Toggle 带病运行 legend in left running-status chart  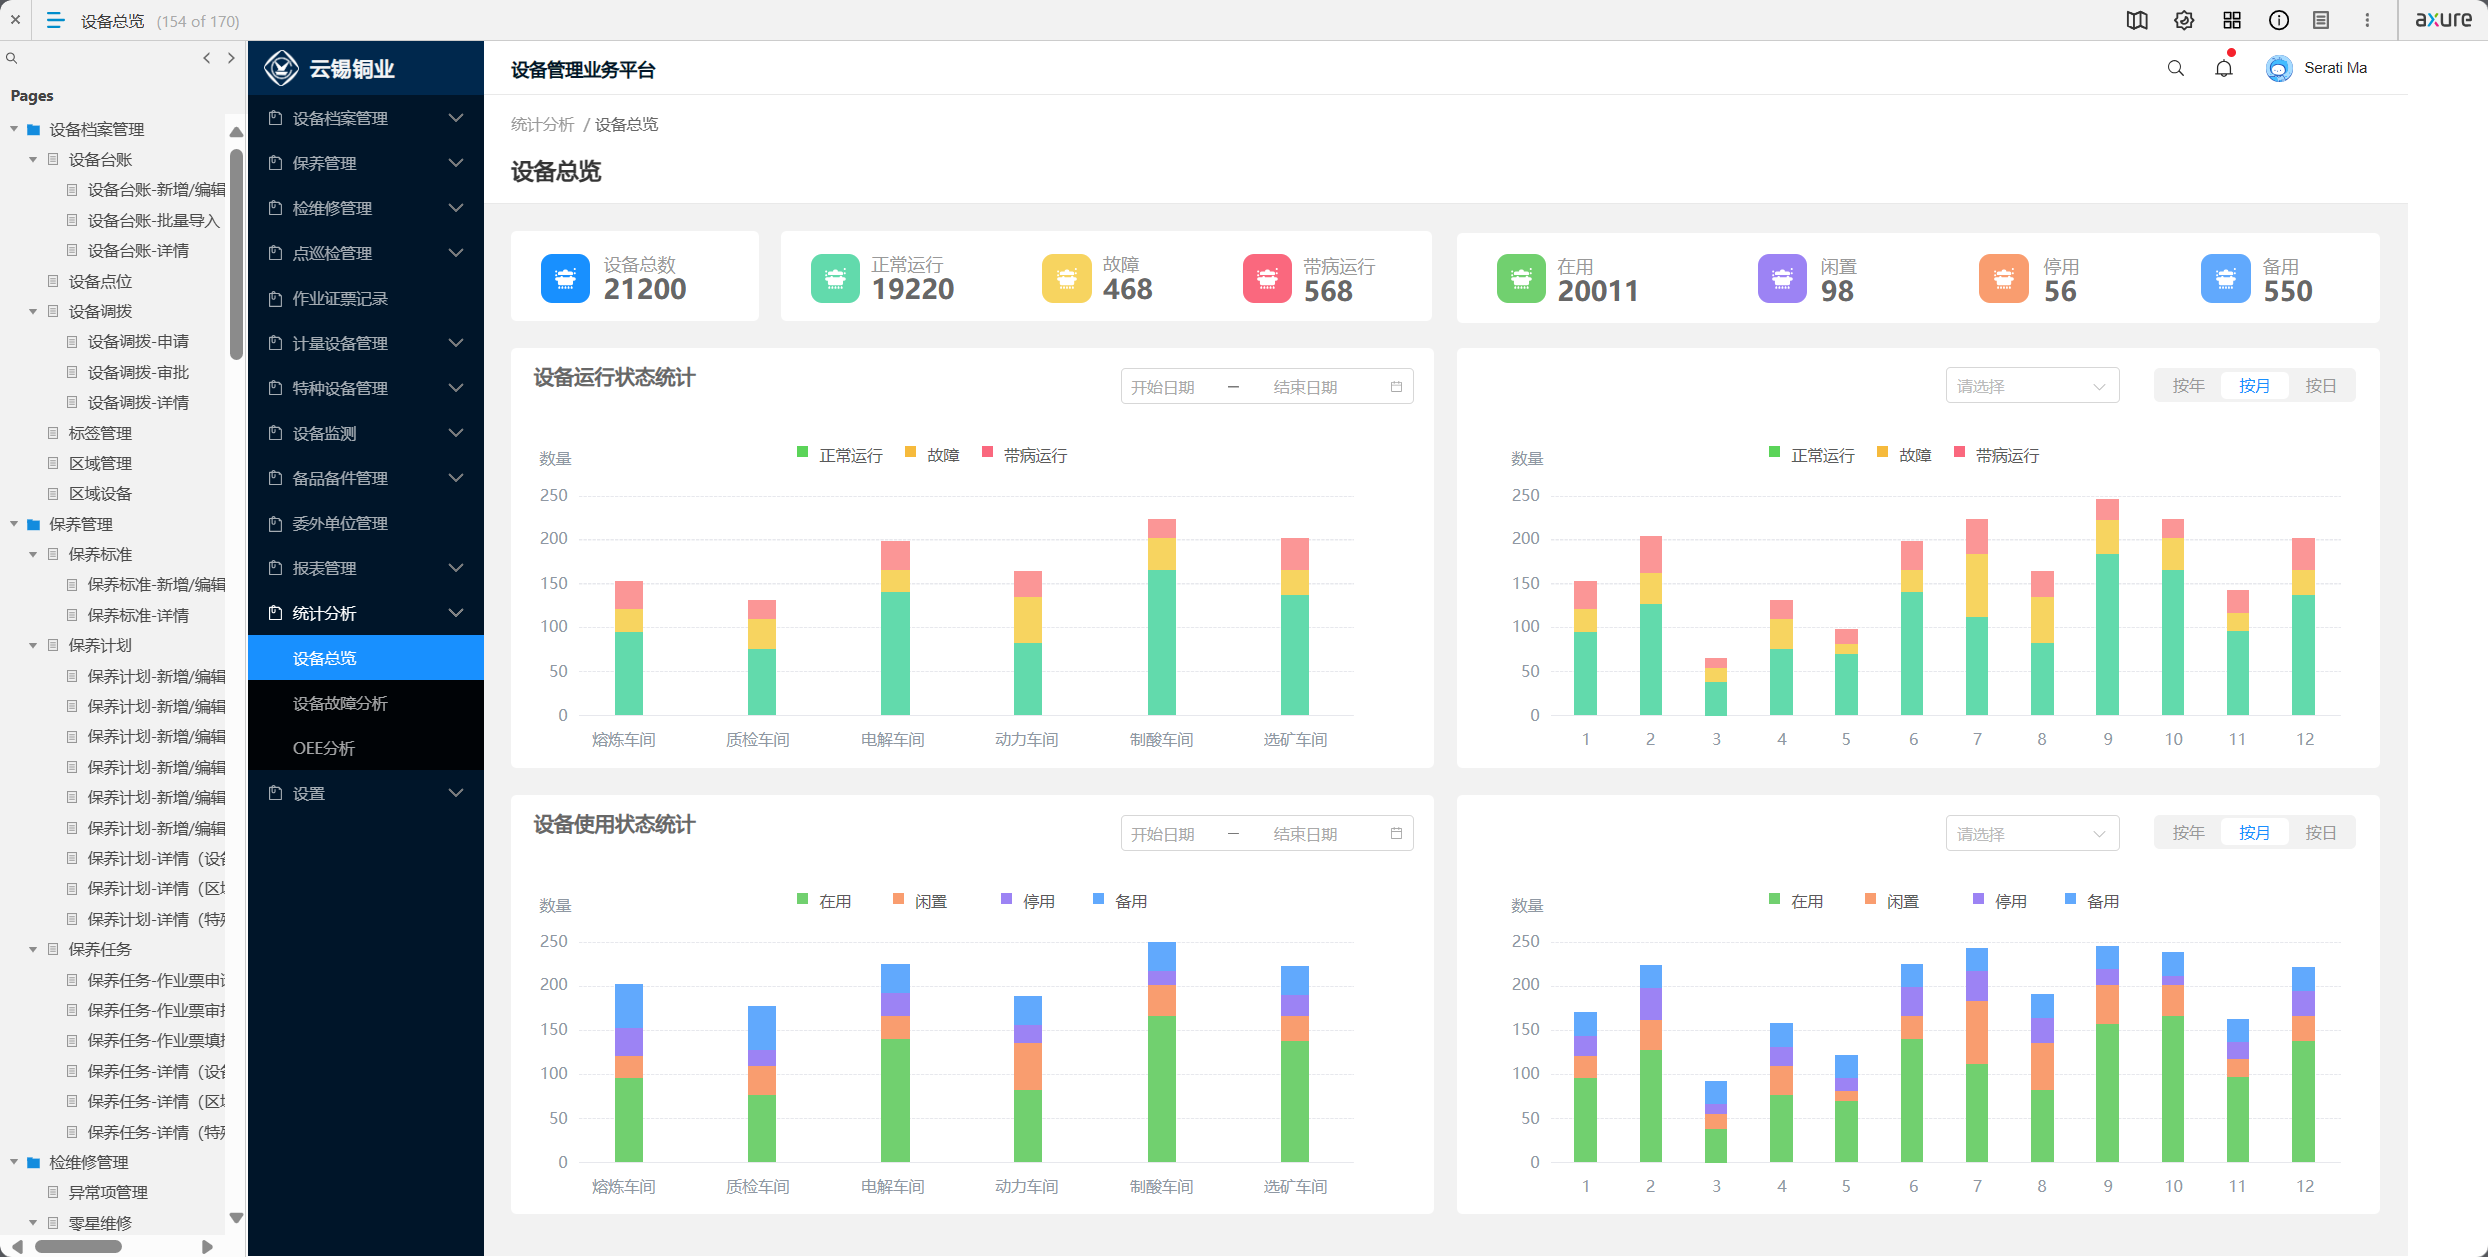1025,455
